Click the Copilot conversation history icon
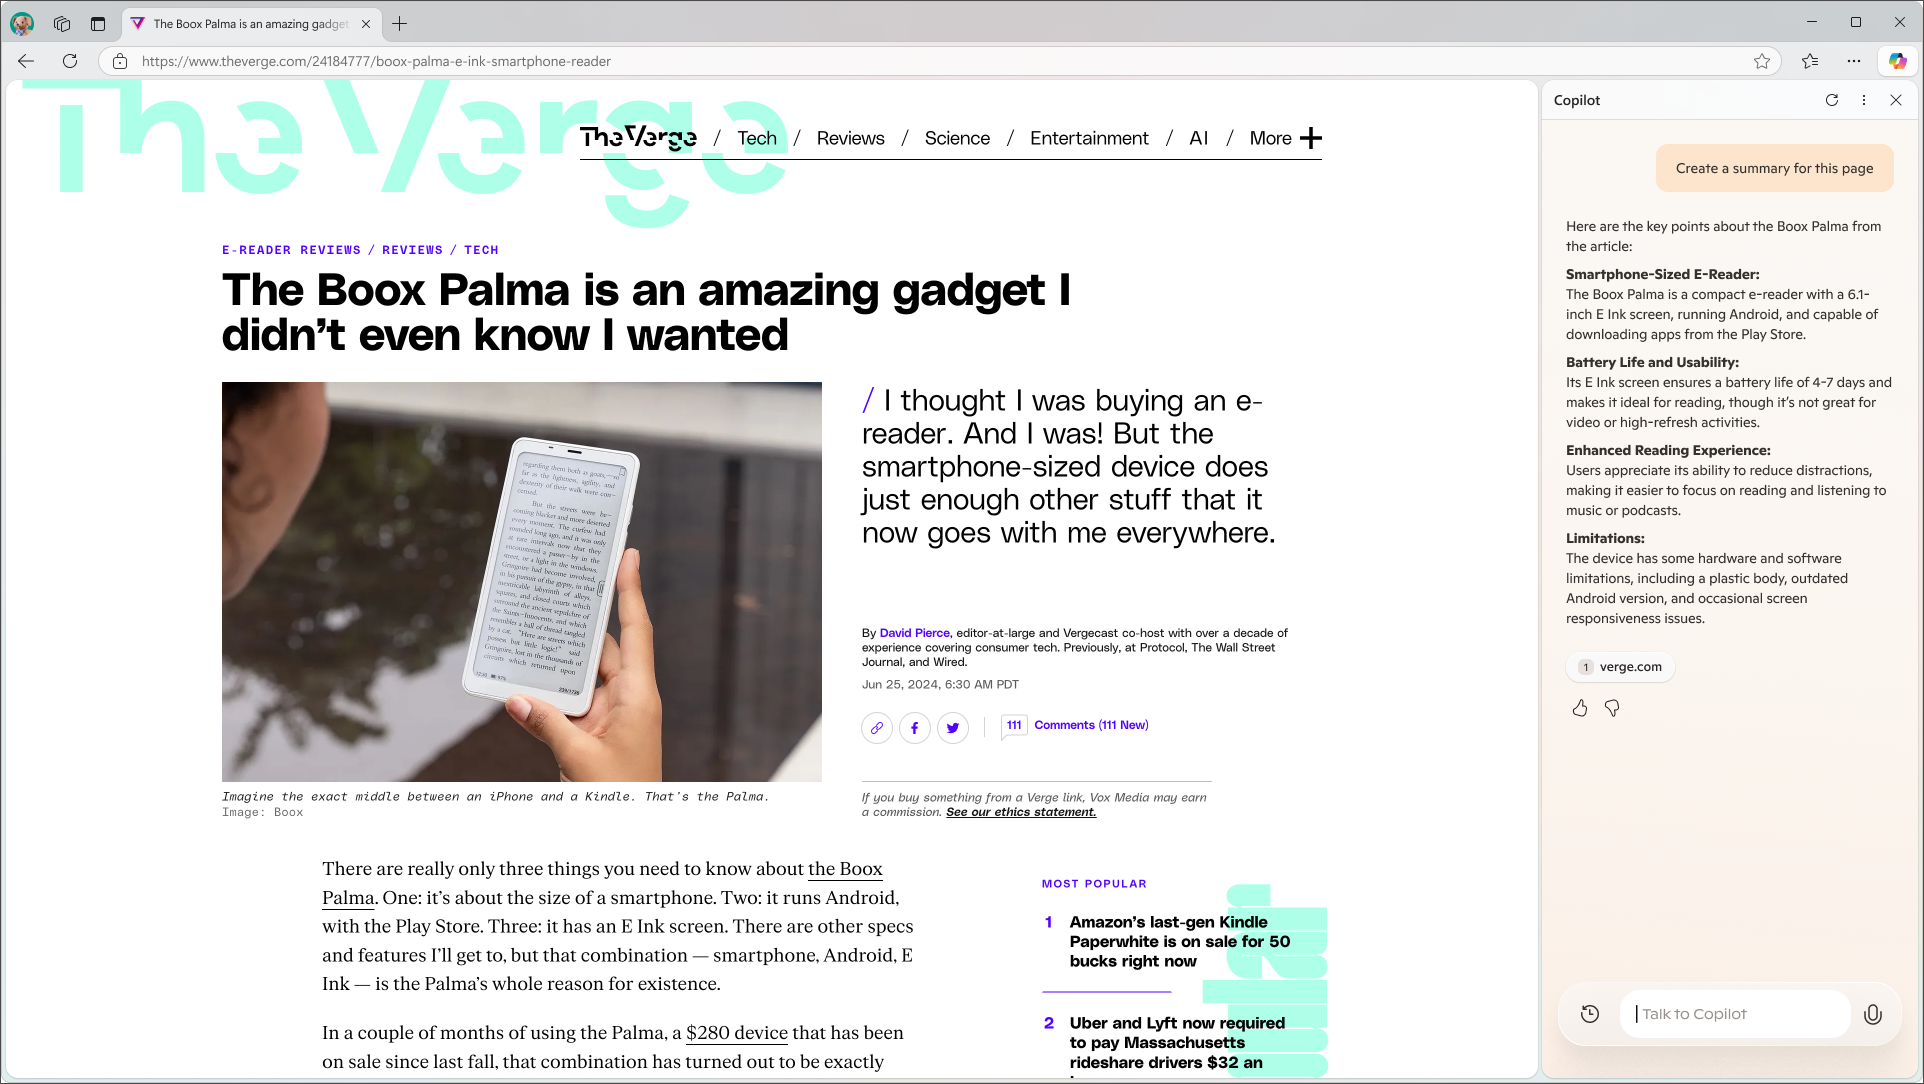 pos(1591,1014)
